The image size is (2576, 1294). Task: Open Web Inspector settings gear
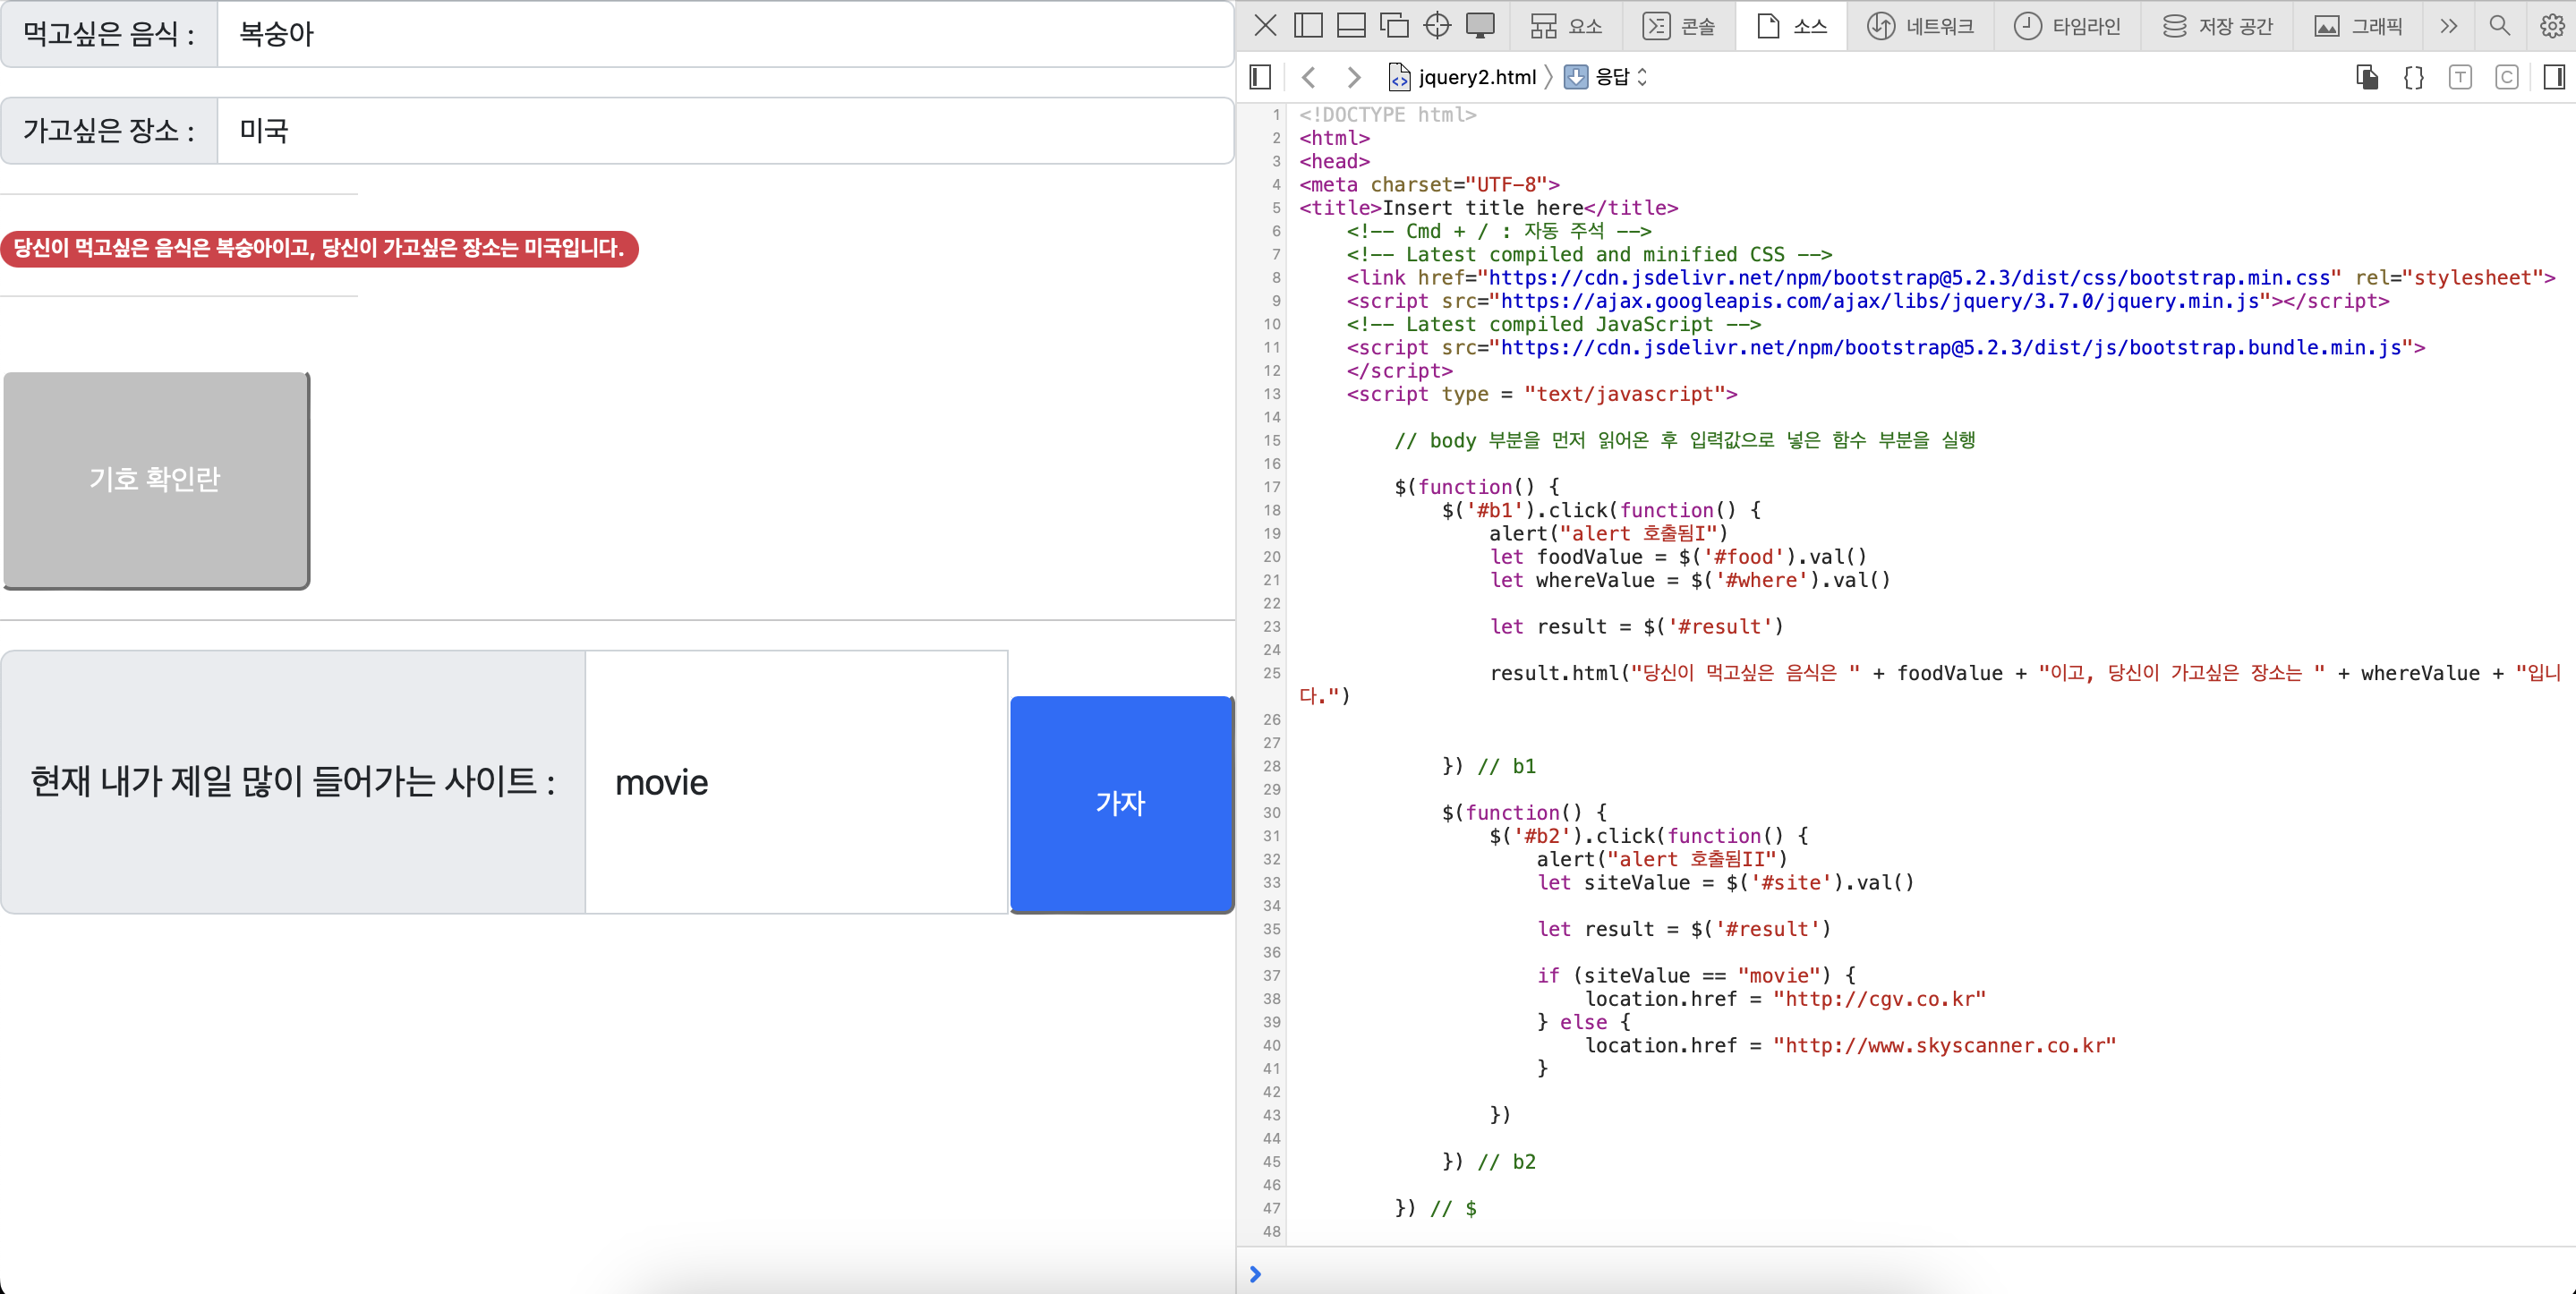point(2551,26)
